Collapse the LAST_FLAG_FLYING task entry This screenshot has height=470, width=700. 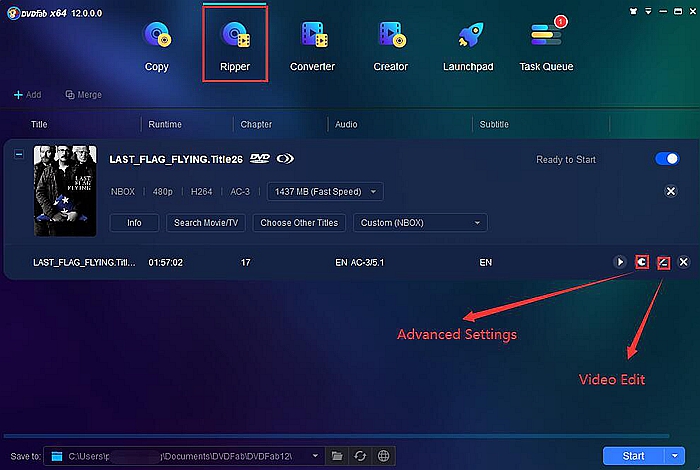19,154
